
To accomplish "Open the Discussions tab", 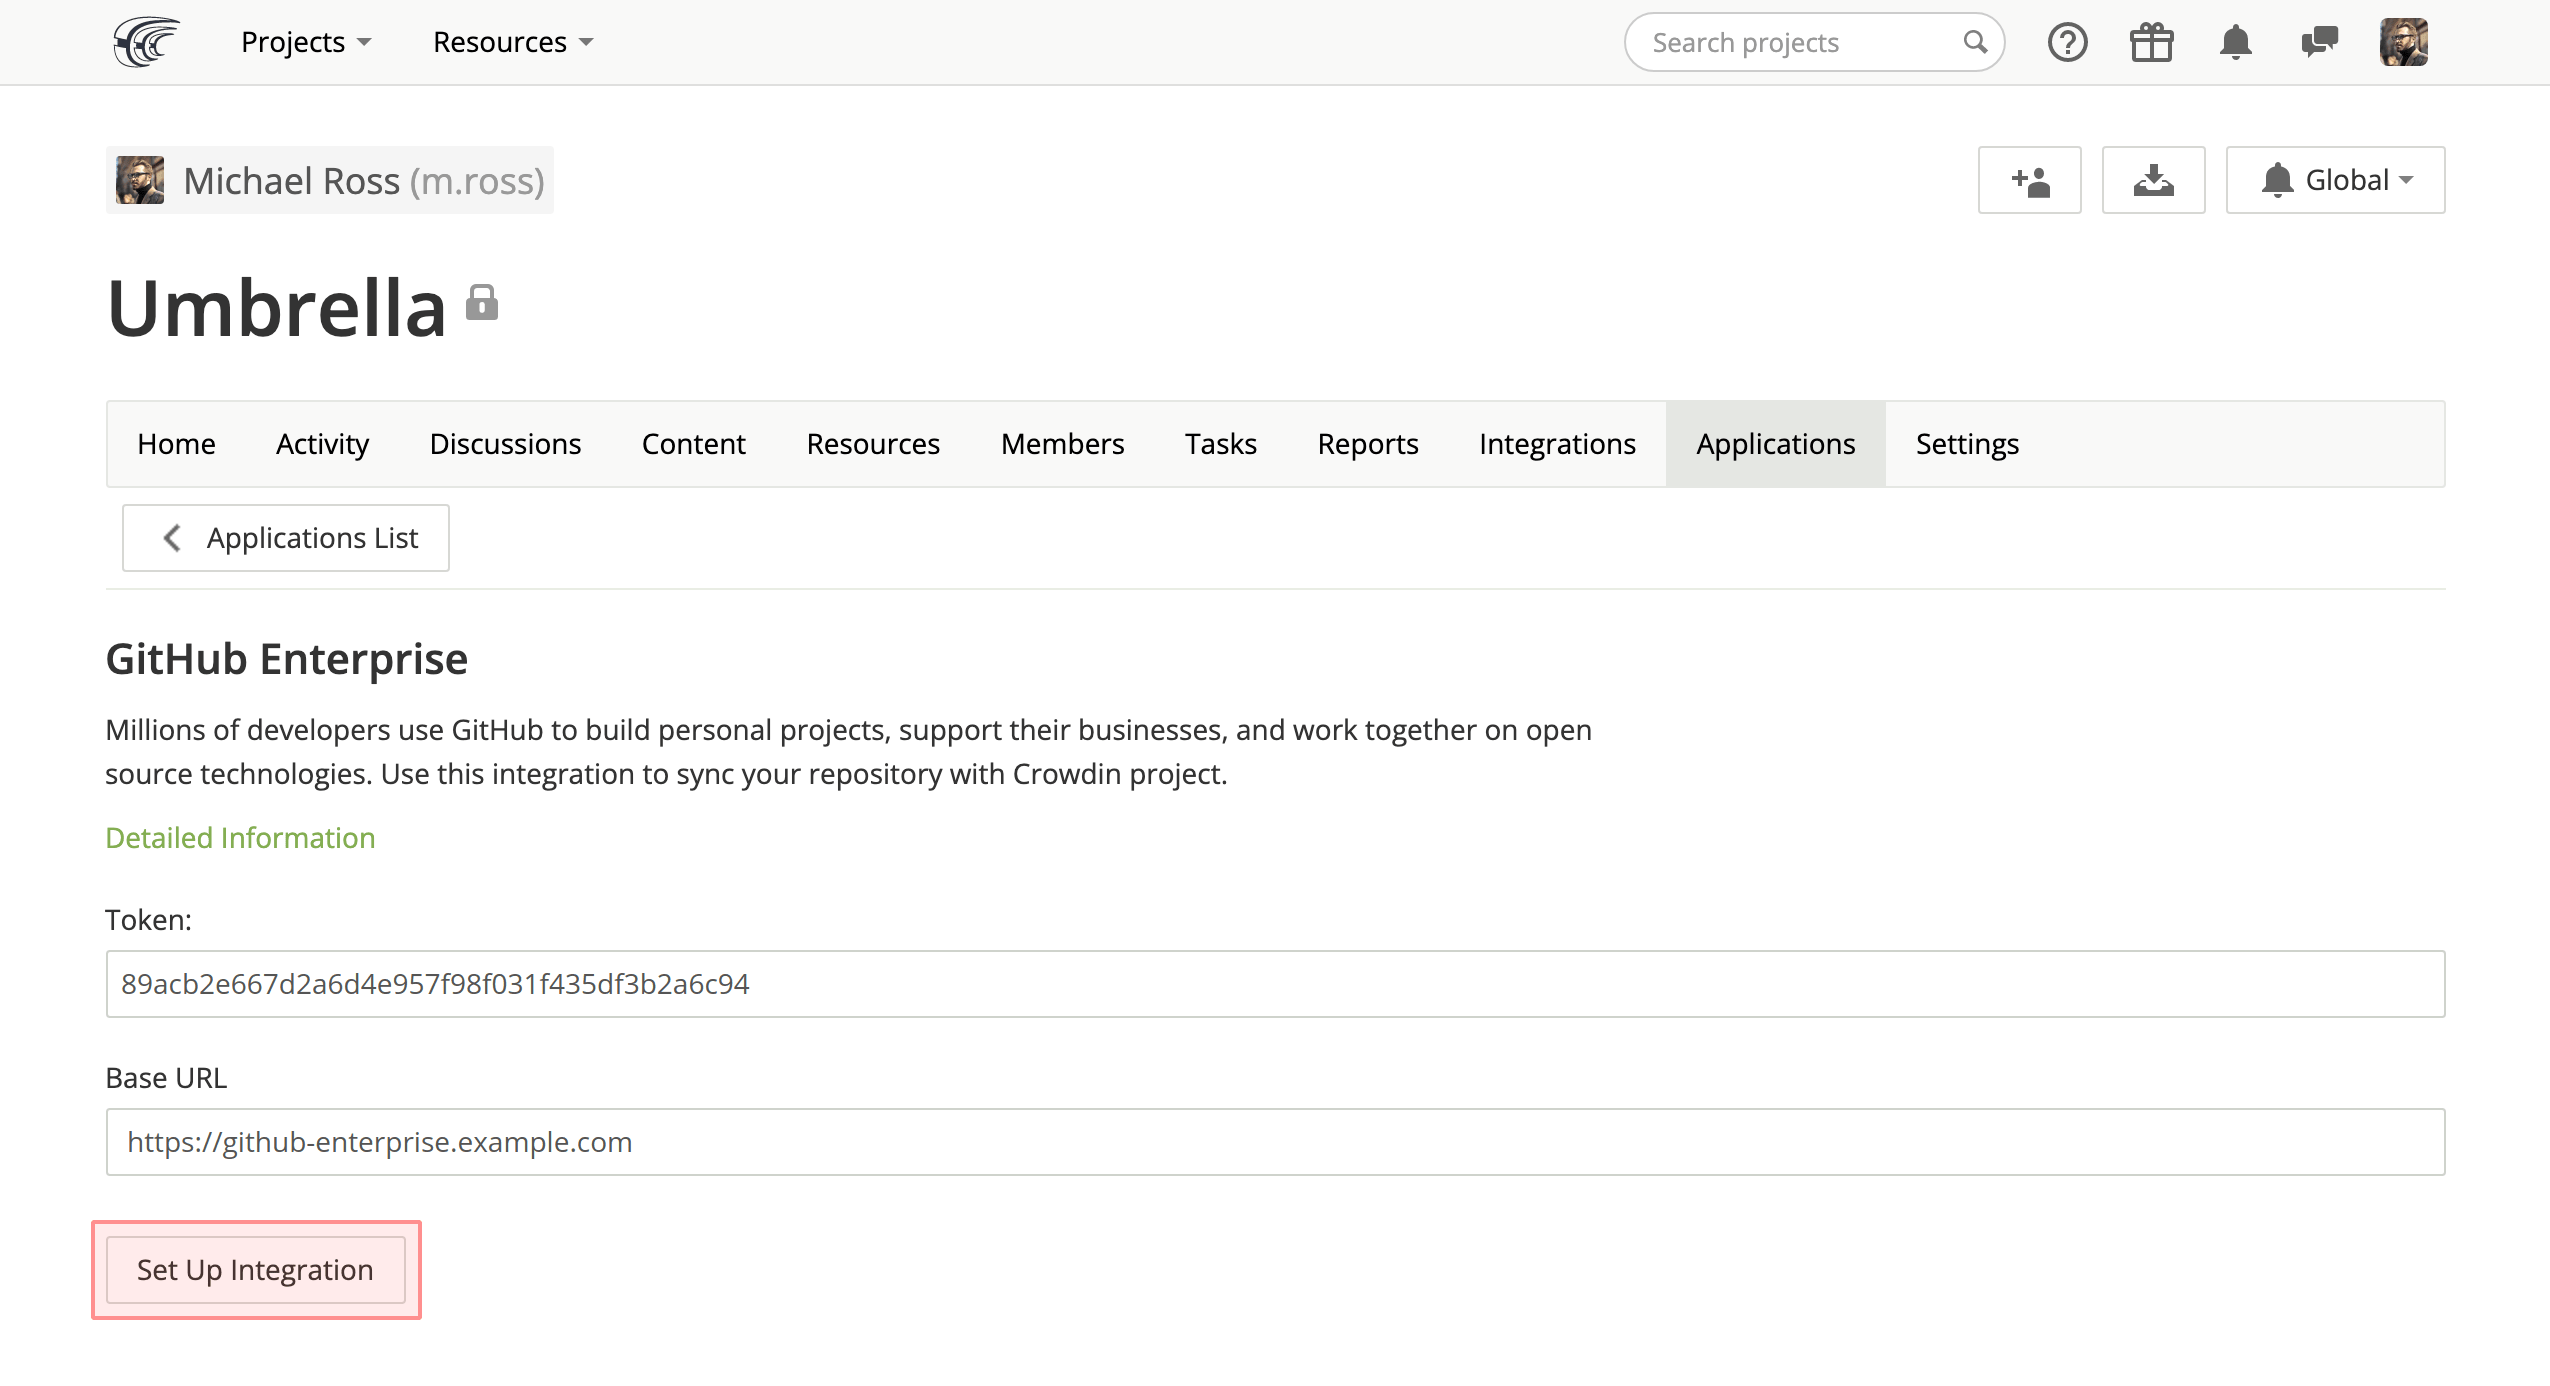I will point(505,444).
